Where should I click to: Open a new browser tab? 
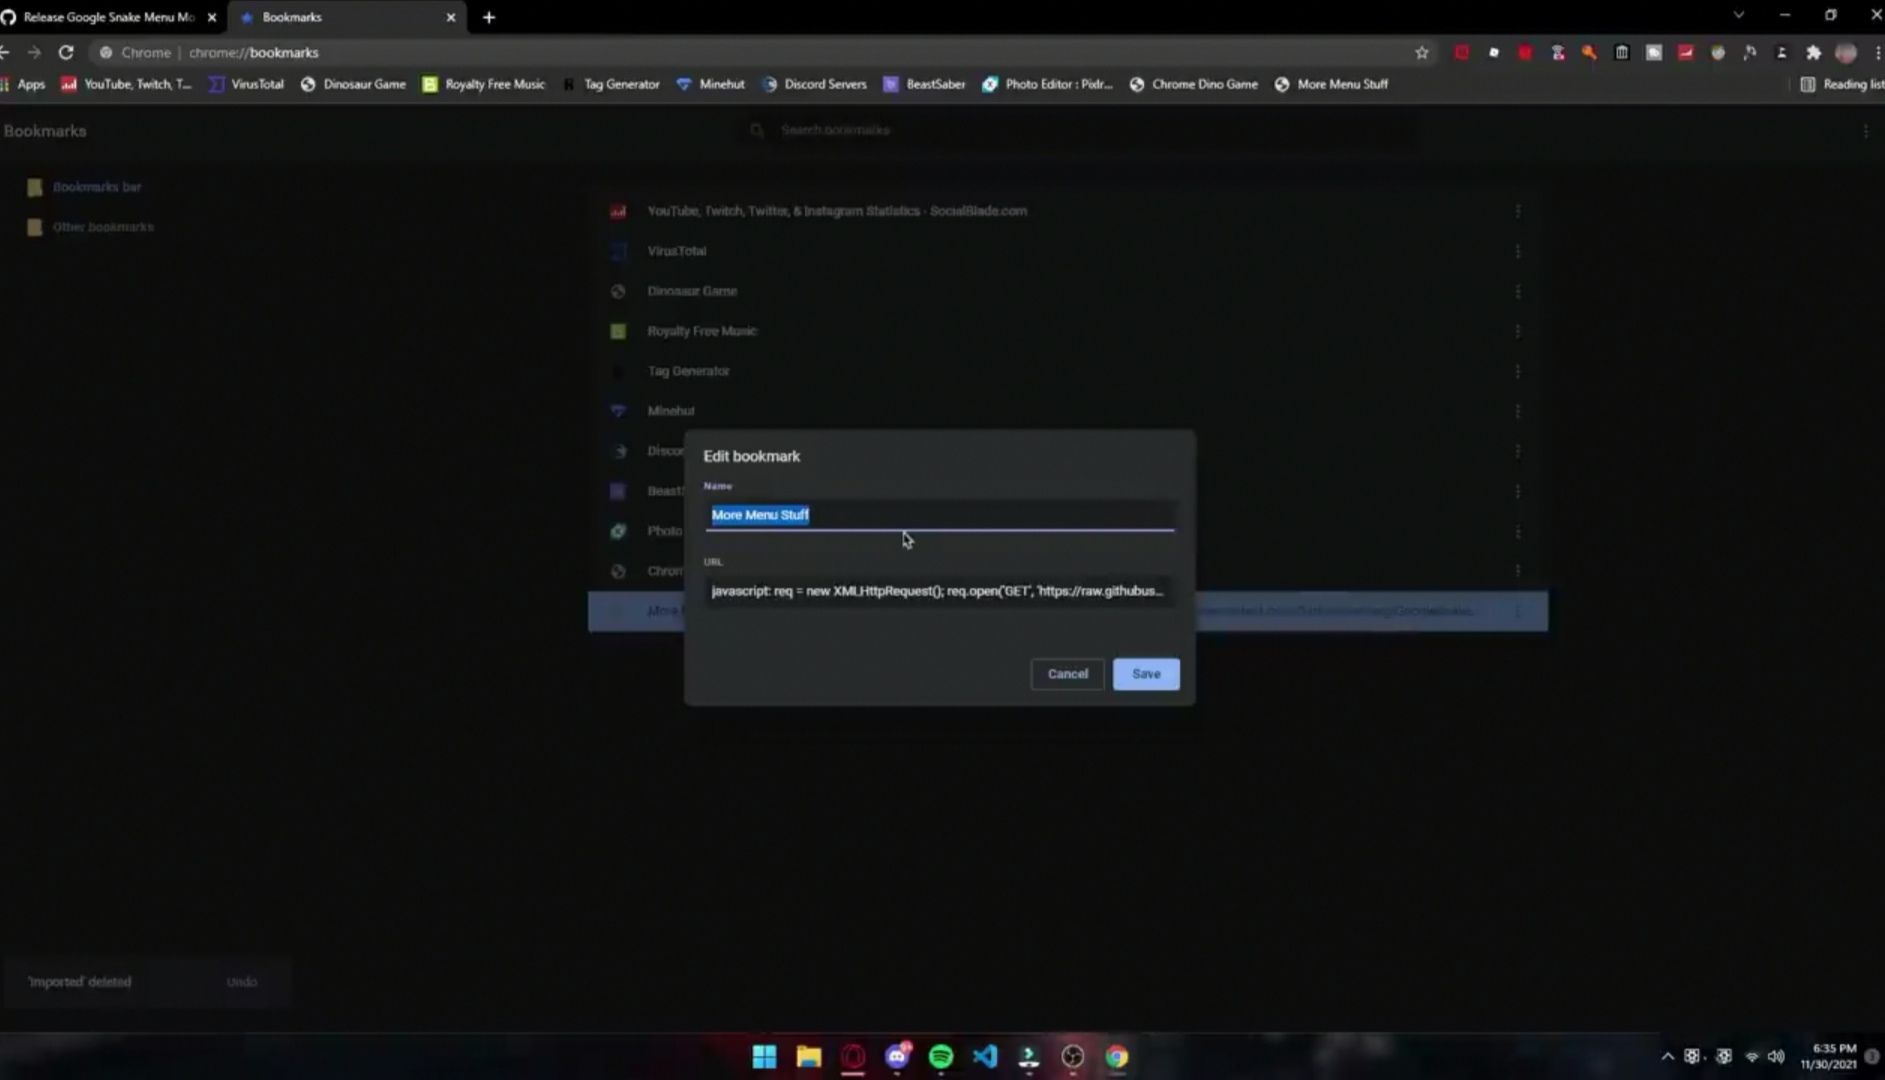pos(487,17)
